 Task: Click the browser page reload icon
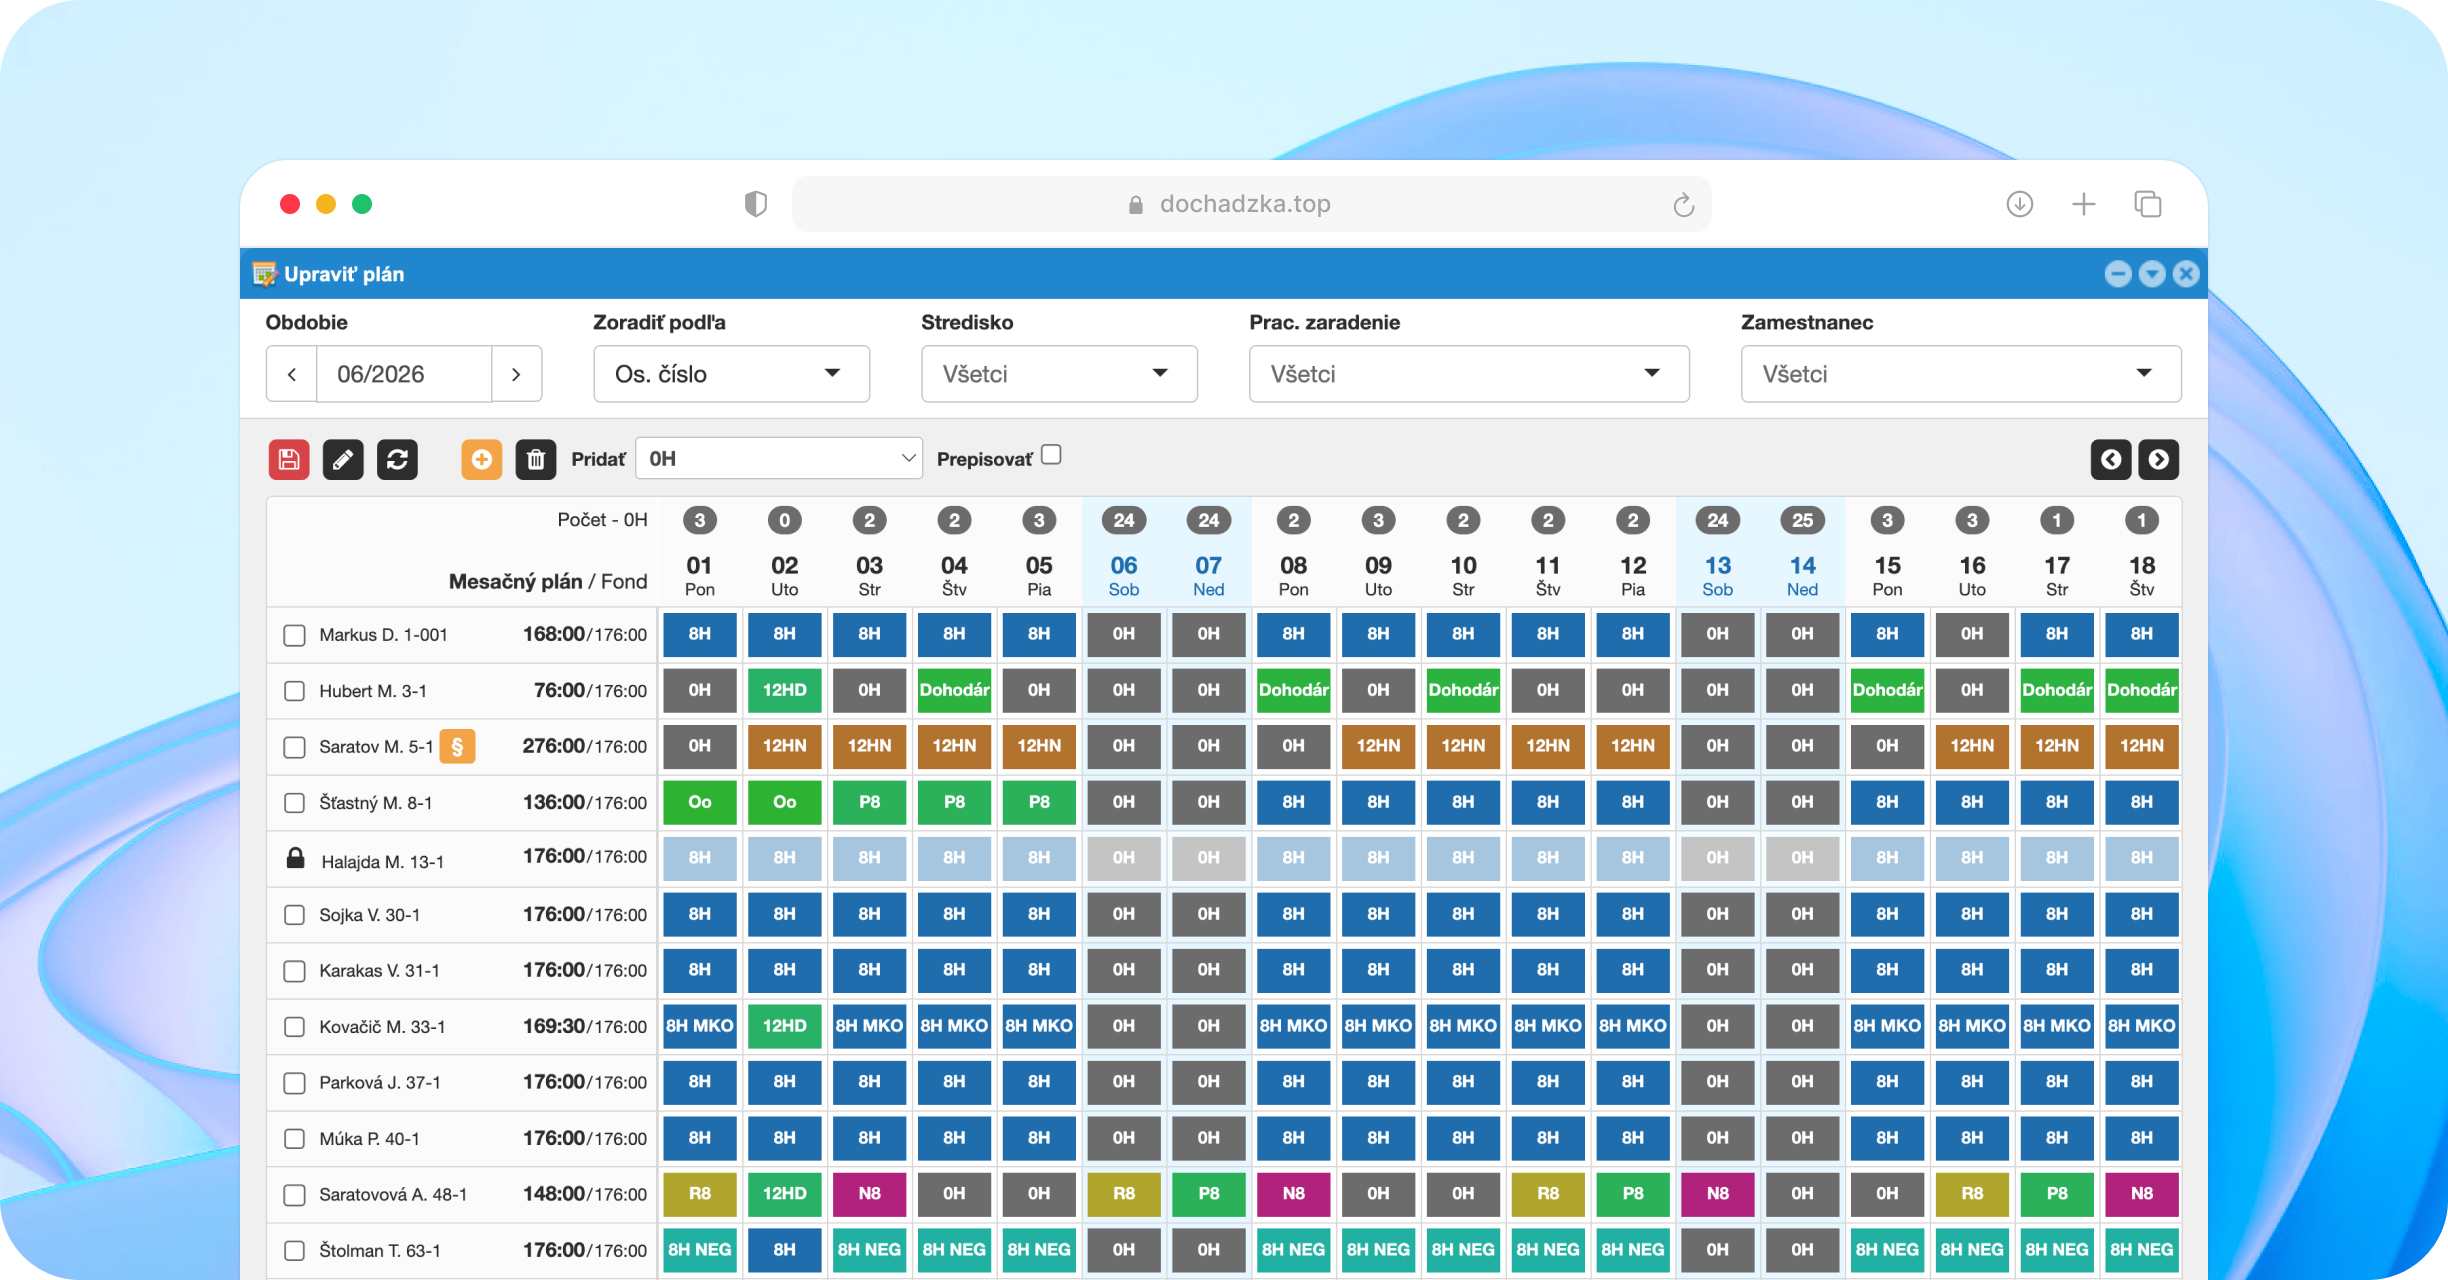click(x=1684, y=205)
